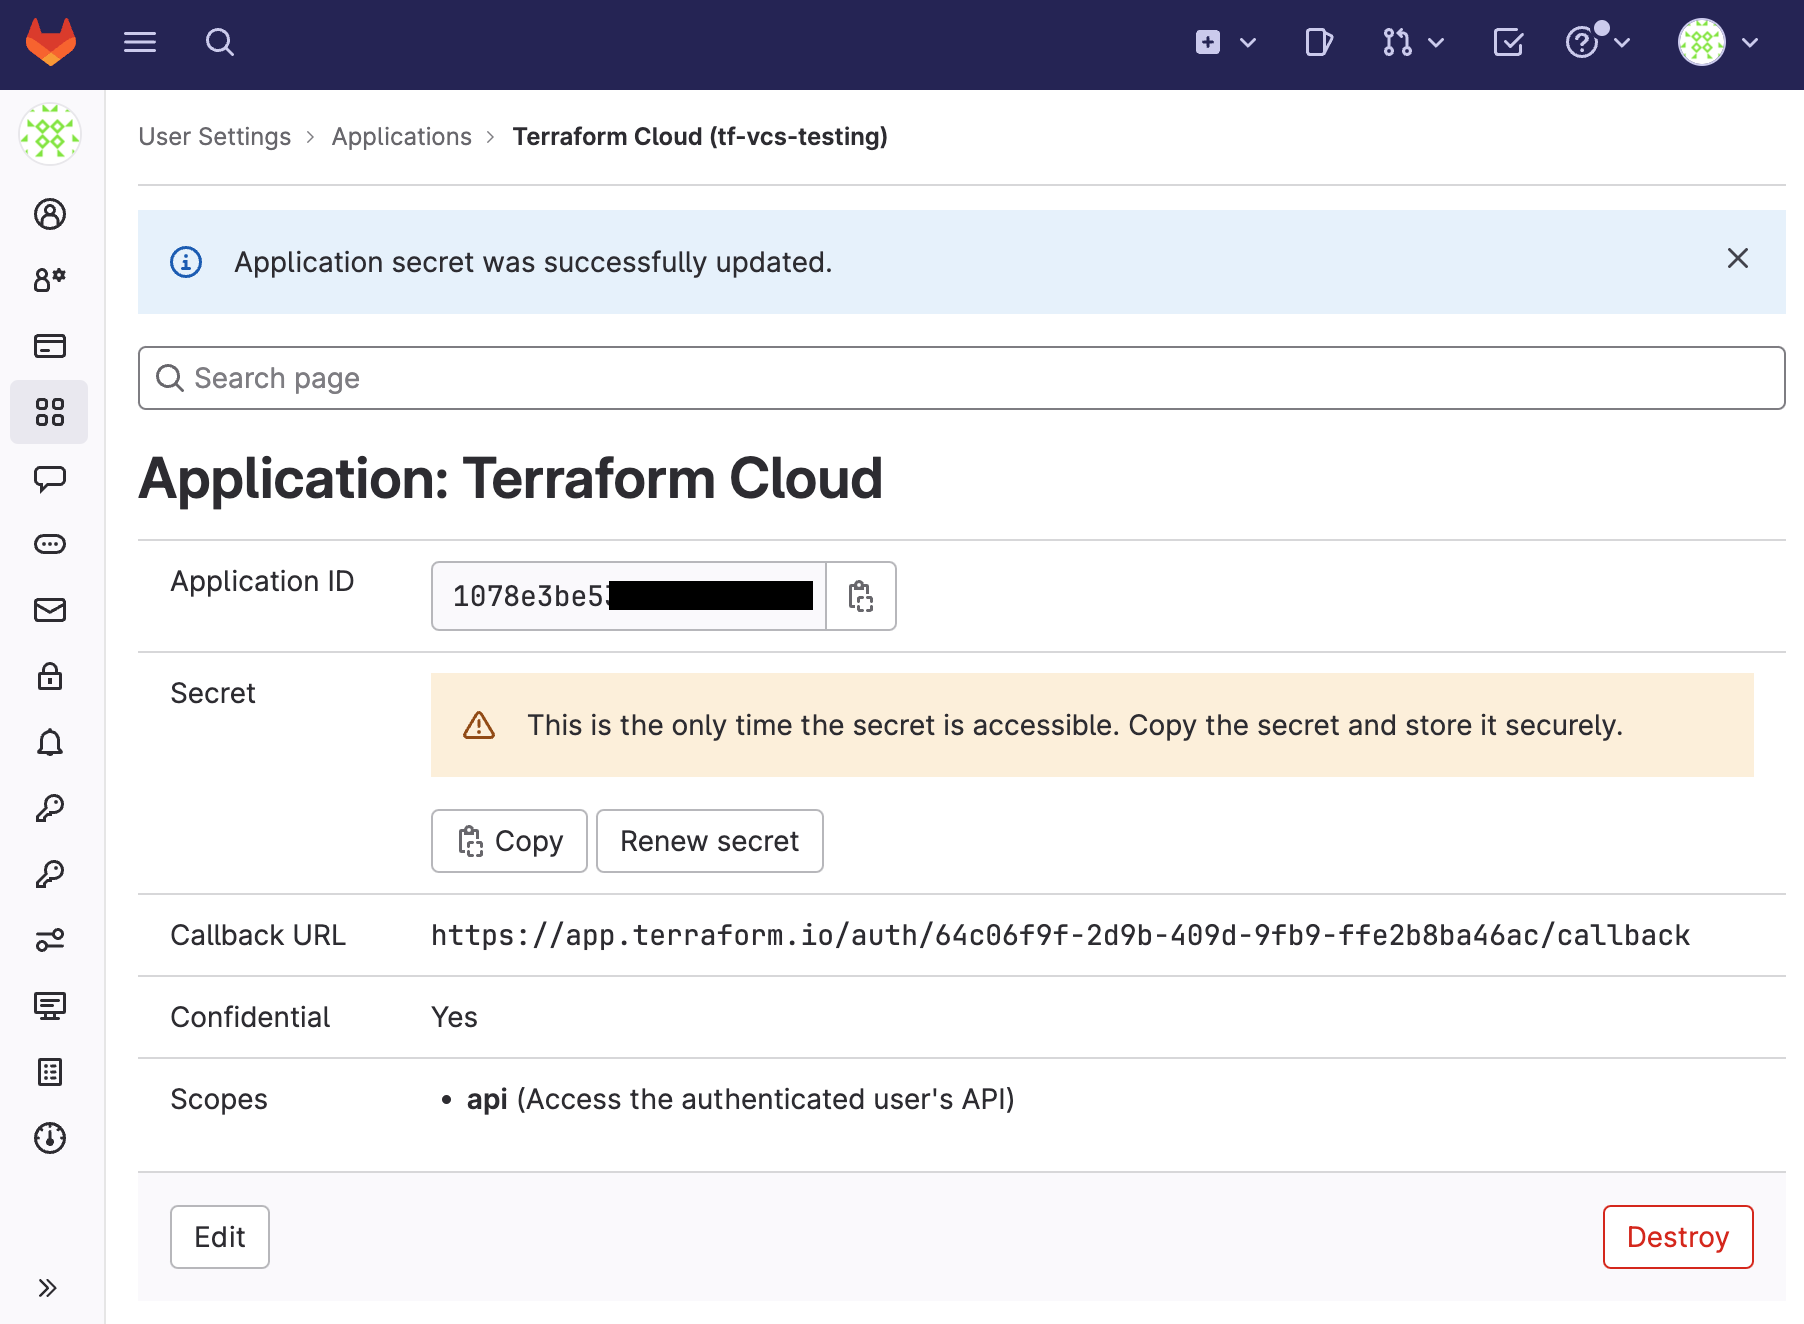Open the hamburger main menu

140,42
